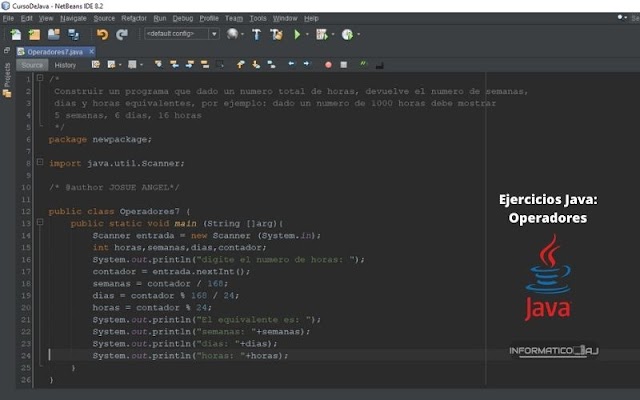Open the dropdown arrow next to the Debug icon

click(333, 34)
